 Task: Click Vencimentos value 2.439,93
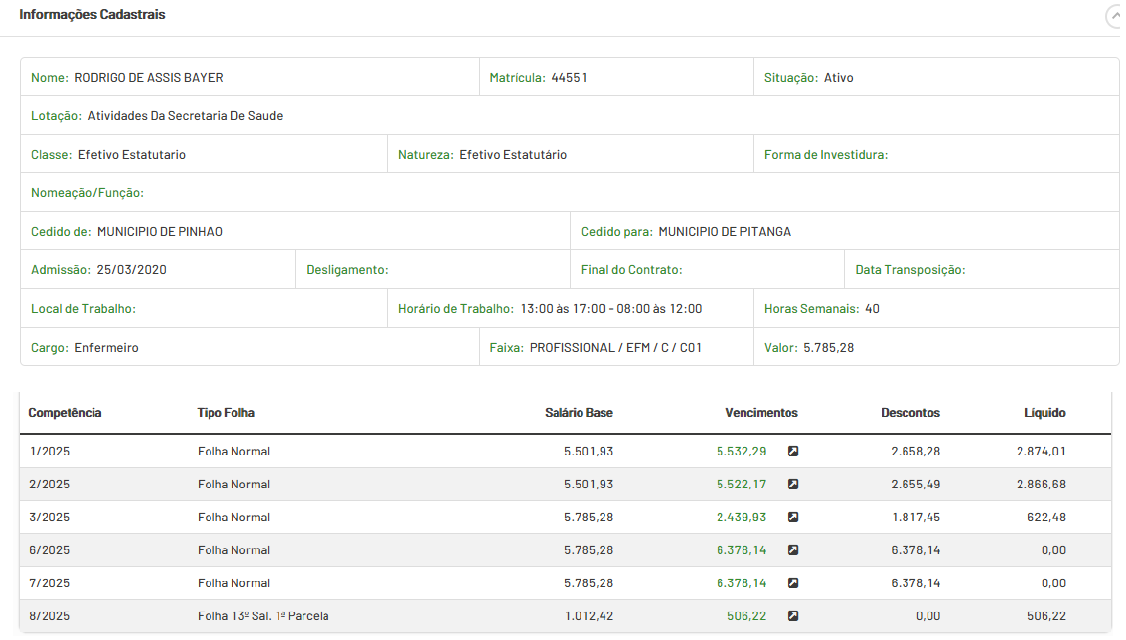(741, 517)
